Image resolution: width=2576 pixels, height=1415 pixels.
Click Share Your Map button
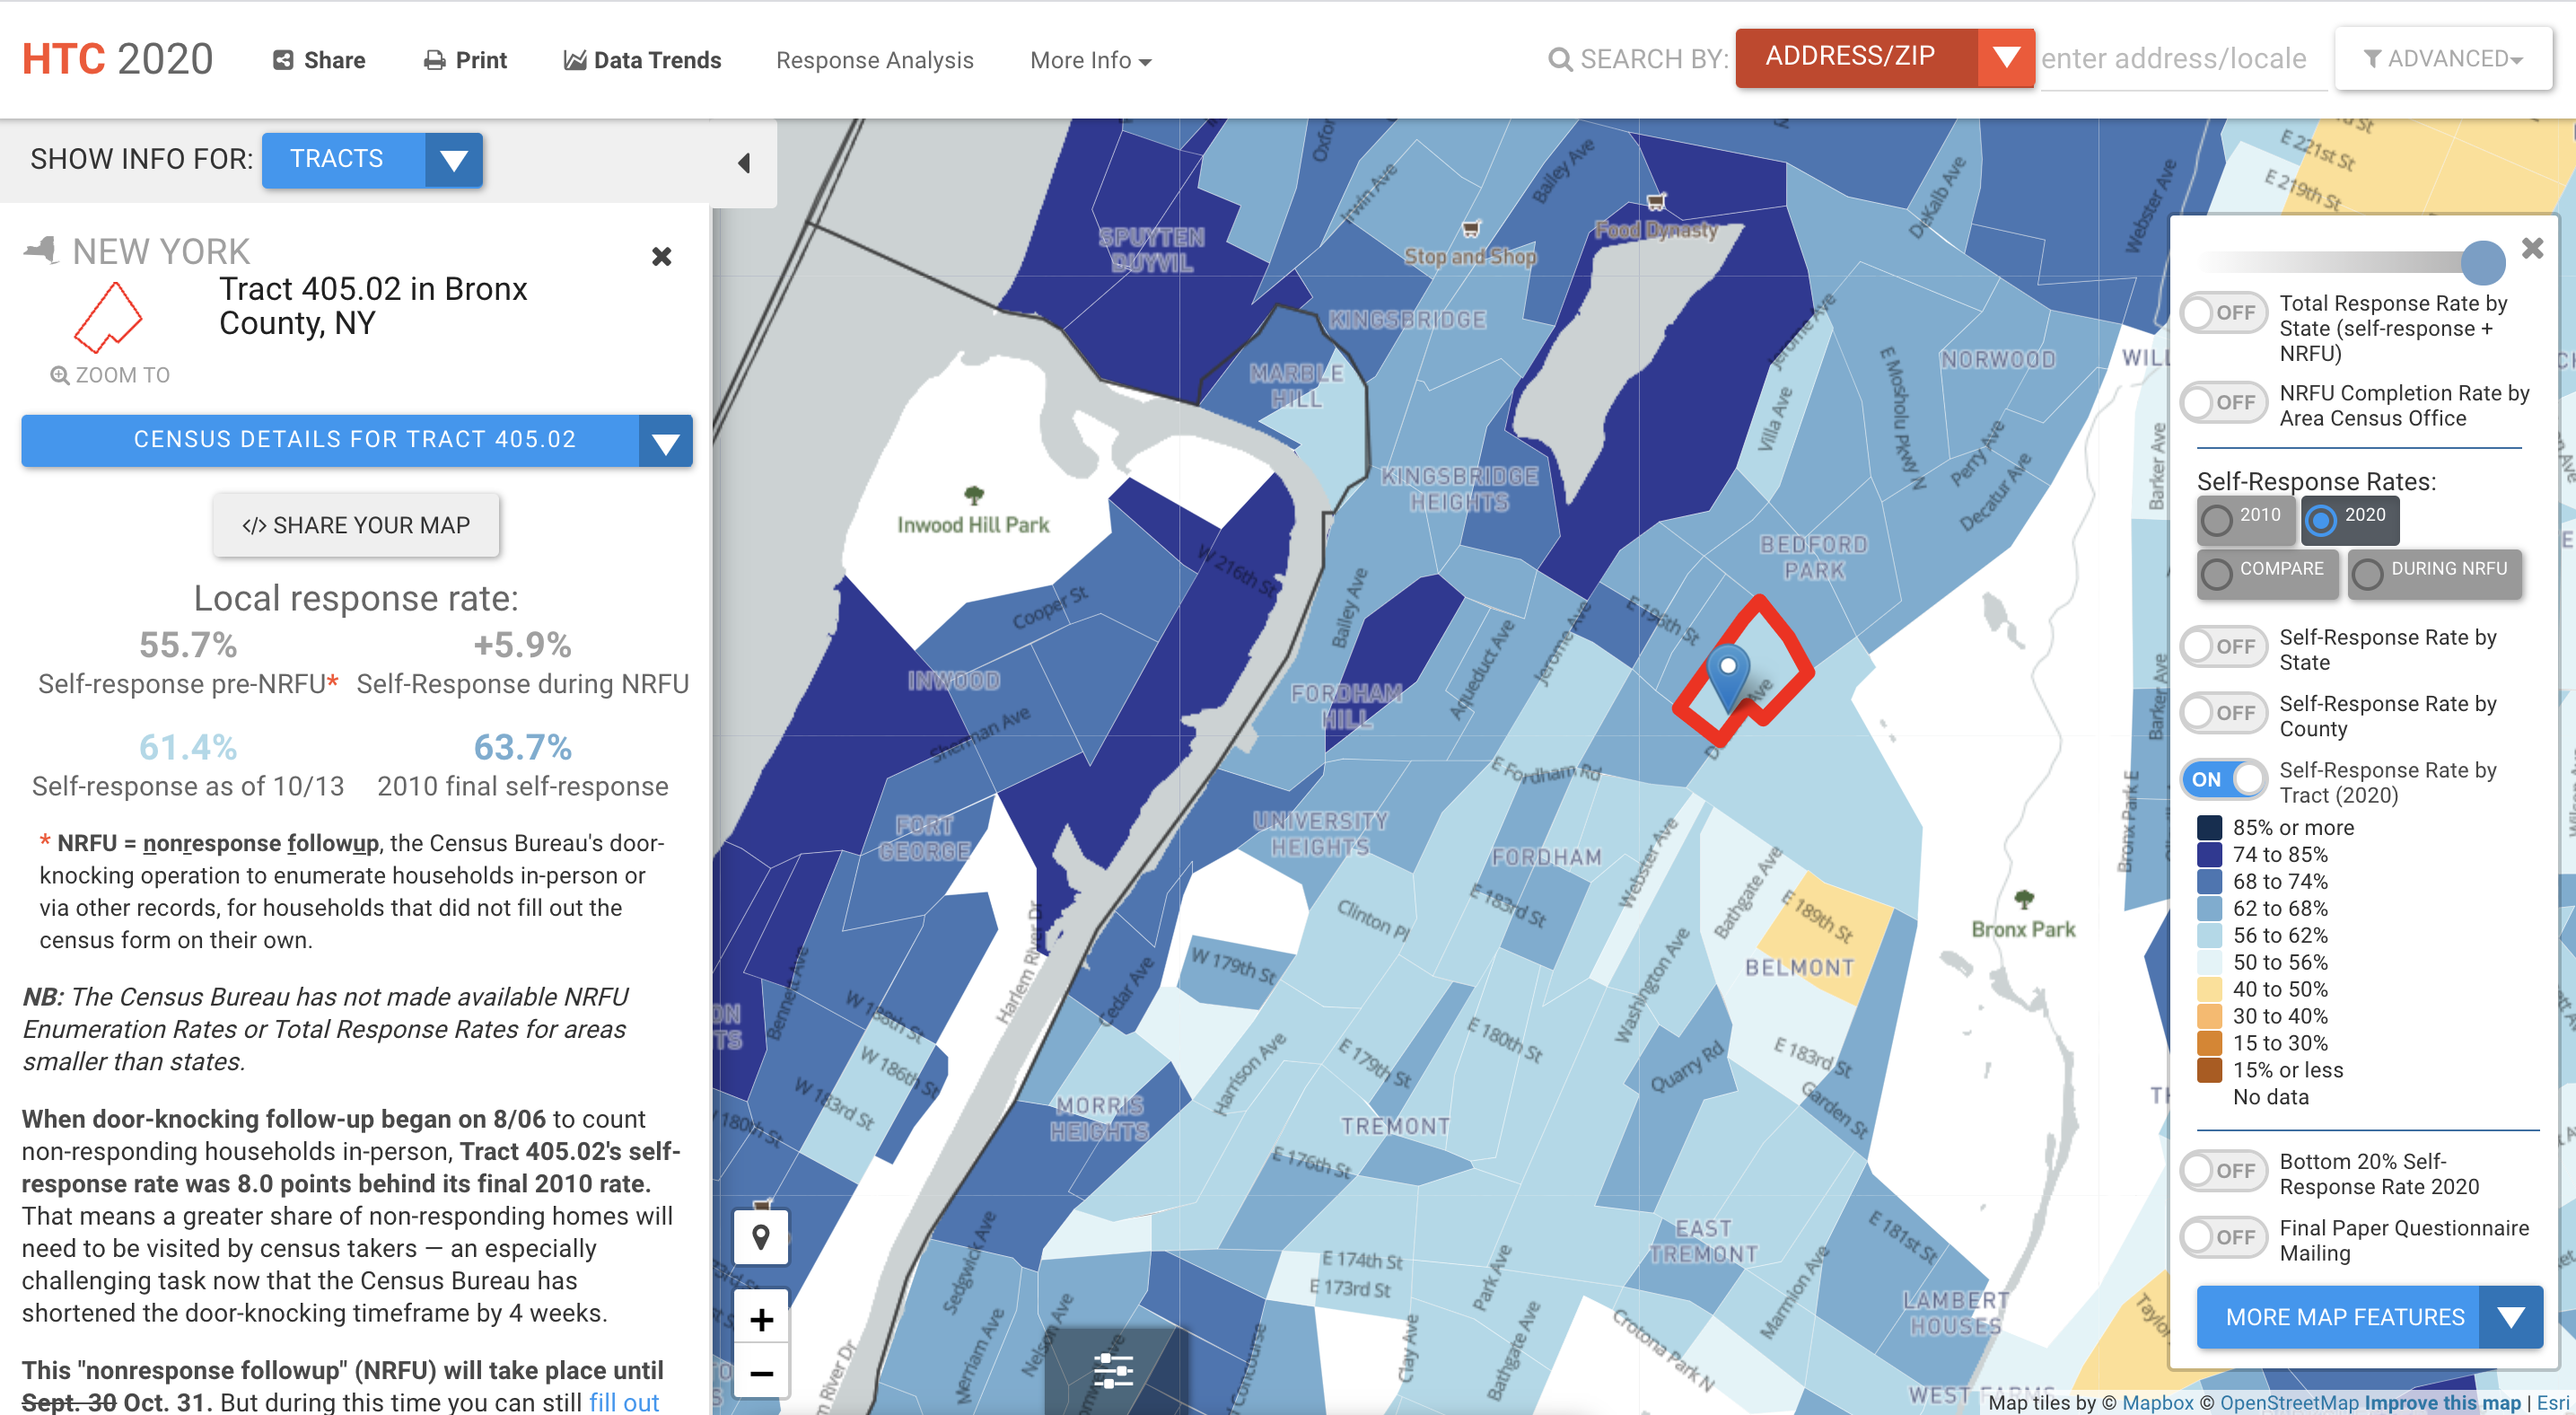coord(356,525)
